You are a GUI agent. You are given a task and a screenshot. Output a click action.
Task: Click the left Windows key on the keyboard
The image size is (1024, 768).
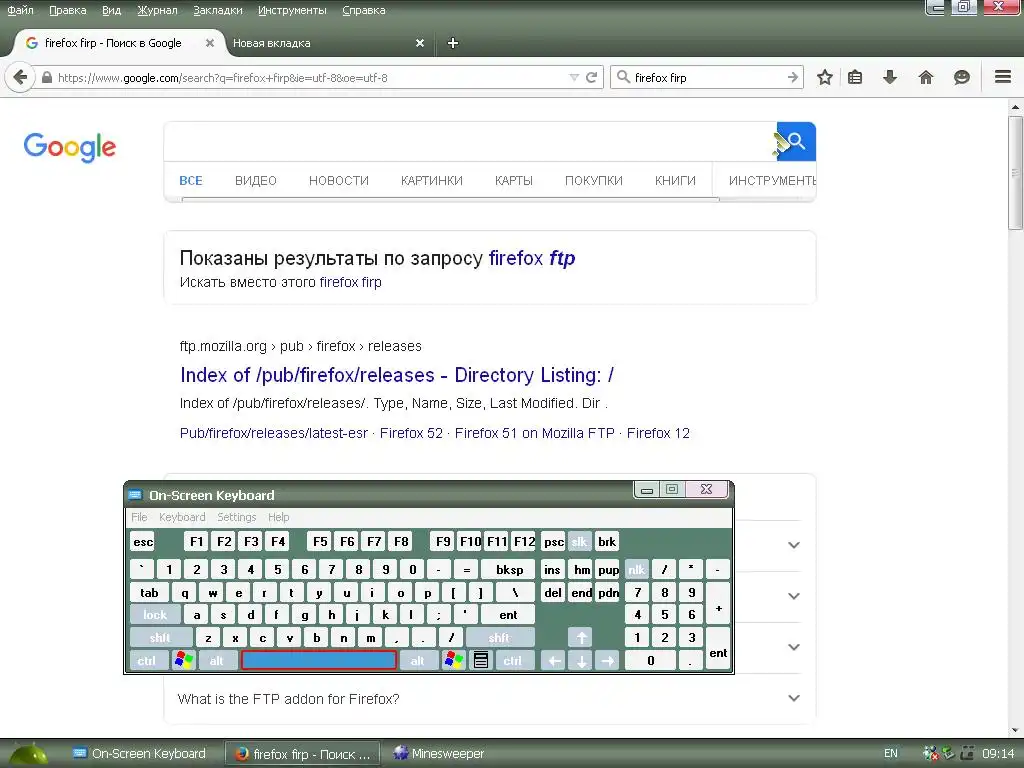click(x=184, y=660)
